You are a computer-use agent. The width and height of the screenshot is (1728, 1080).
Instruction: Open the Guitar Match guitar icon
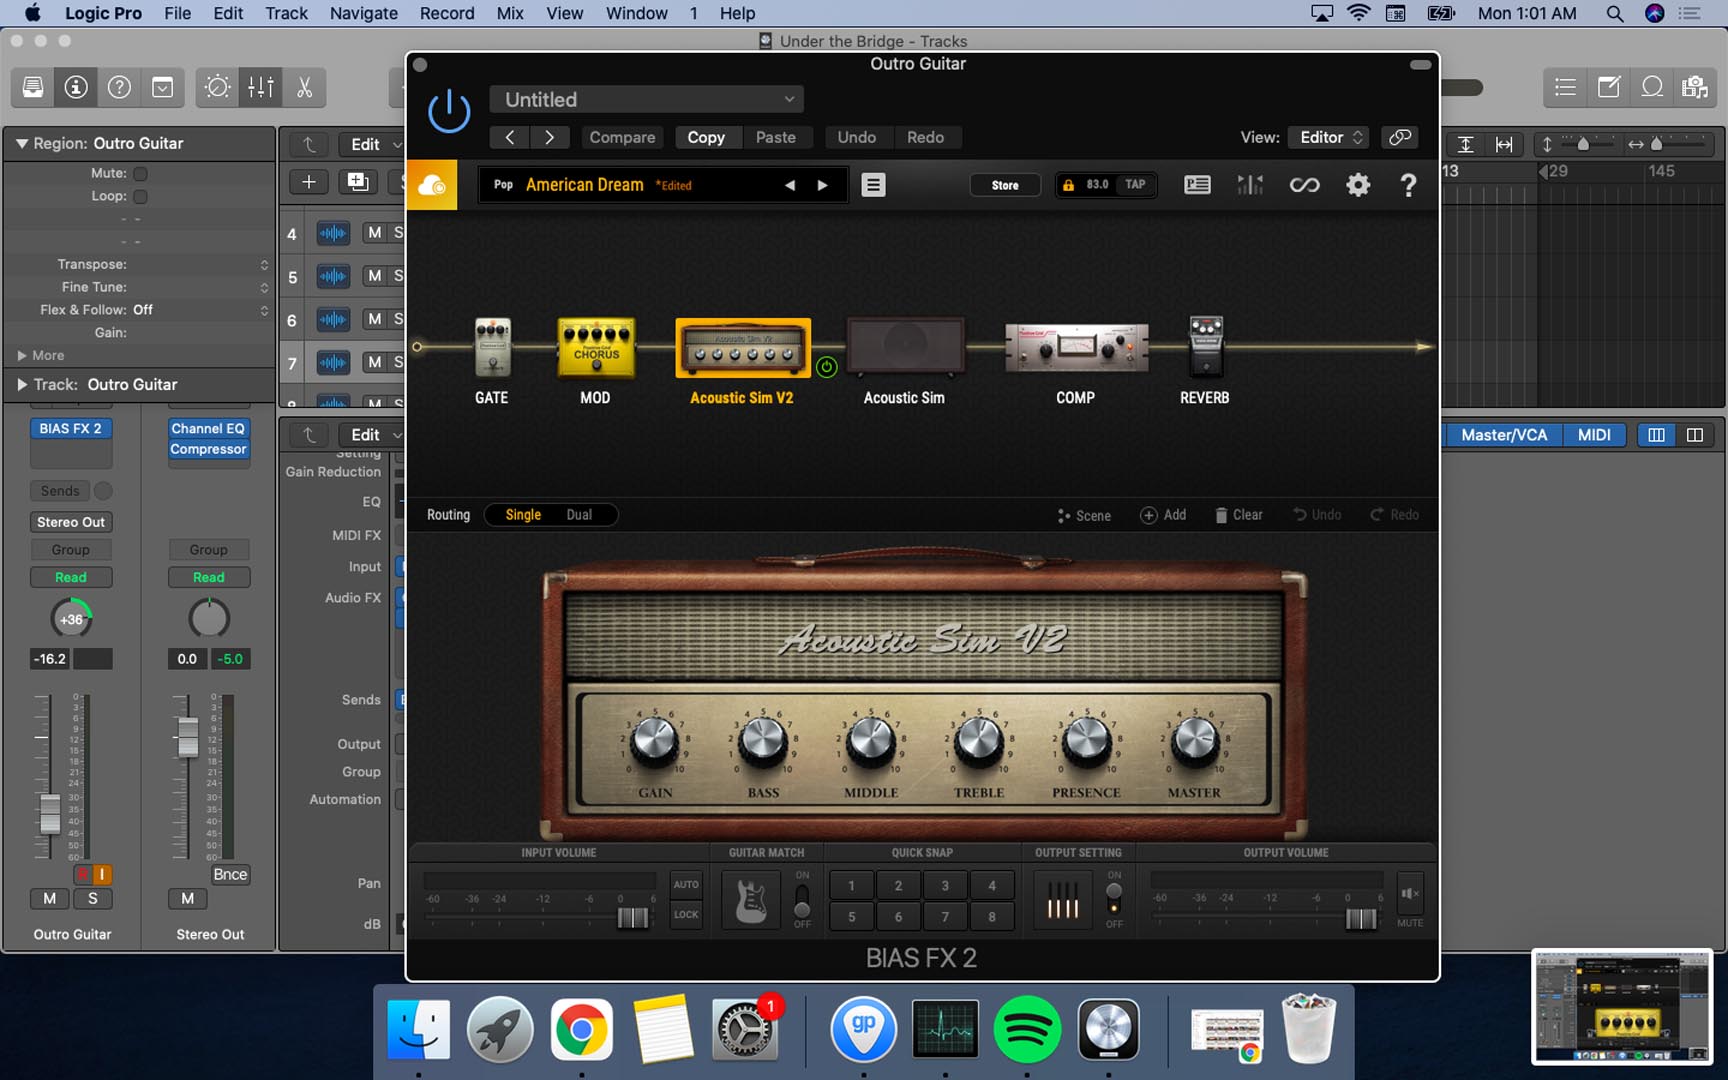(x=751, y=899)
